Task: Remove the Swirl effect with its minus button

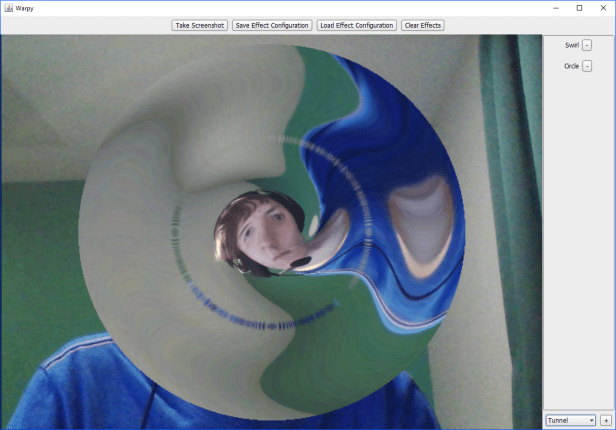Action: click(587, 45)
